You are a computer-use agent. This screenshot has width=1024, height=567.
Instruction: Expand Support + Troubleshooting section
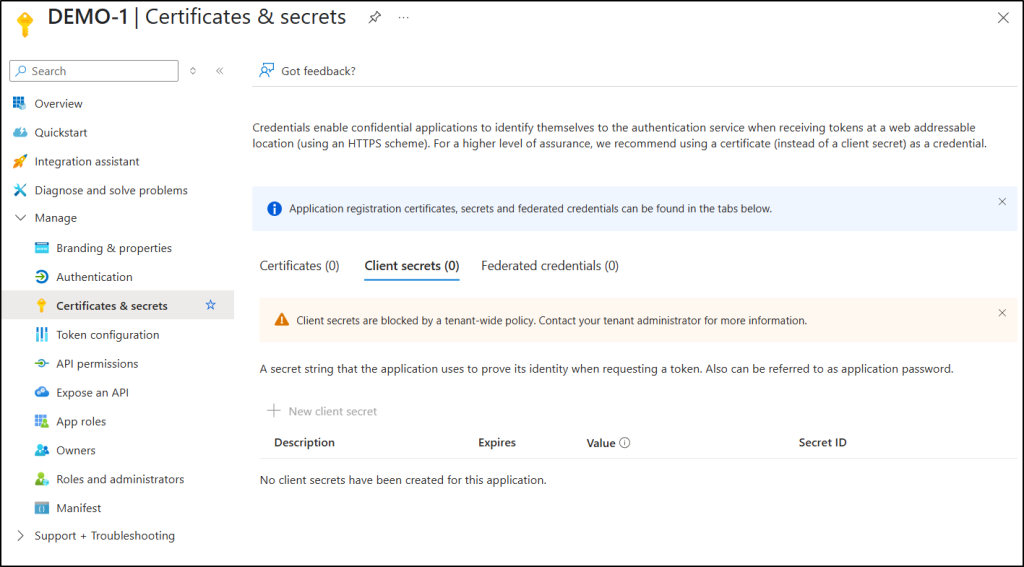[20, 536]
